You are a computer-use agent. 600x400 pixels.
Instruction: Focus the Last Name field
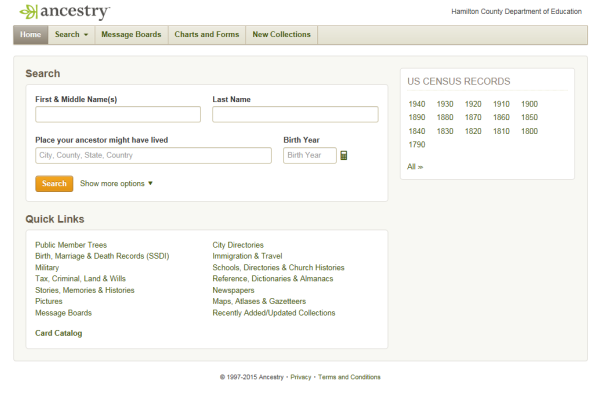(x=295, y=114)
